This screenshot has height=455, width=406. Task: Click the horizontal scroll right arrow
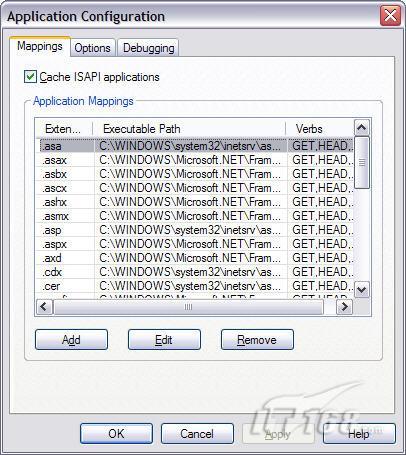point(344,306)
